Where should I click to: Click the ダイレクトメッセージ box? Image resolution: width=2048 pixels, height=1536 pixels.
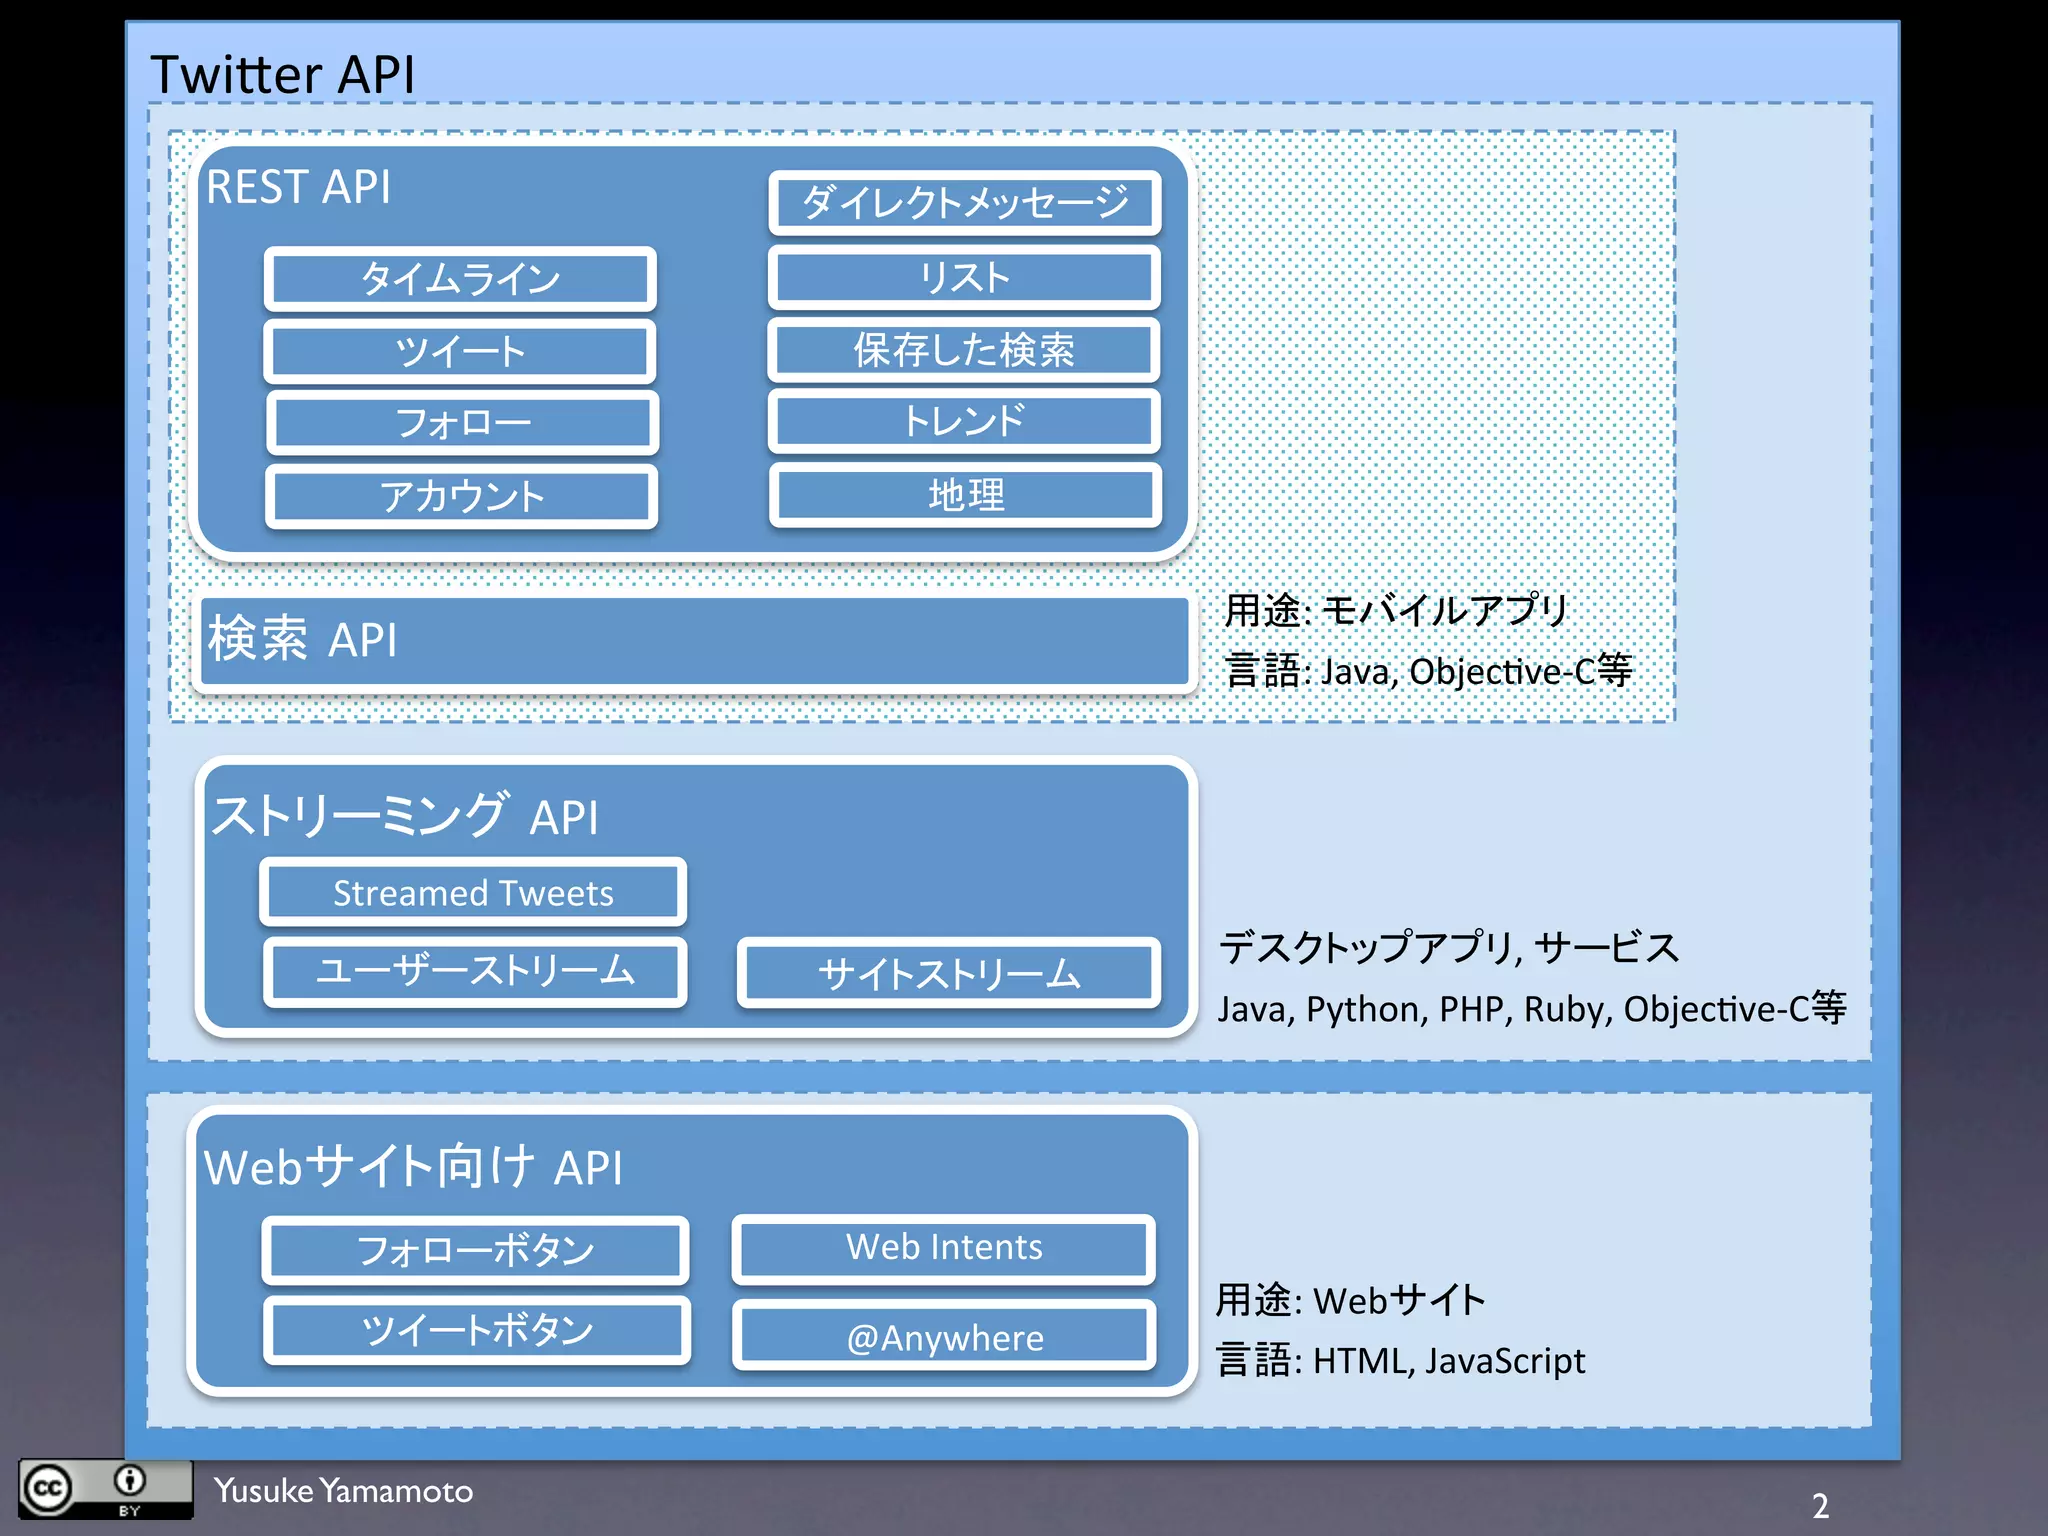[x=965, y=203]
